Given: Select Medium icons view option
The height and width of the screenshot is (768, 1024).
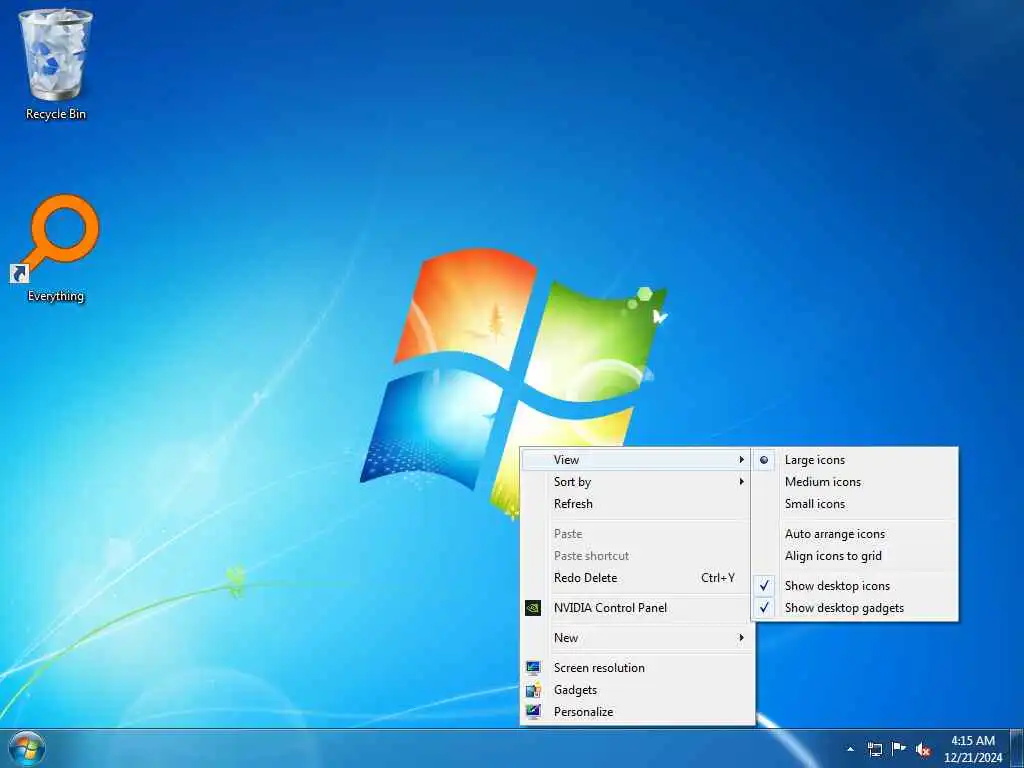Looking at the screenshot, I should pos(855,482).
